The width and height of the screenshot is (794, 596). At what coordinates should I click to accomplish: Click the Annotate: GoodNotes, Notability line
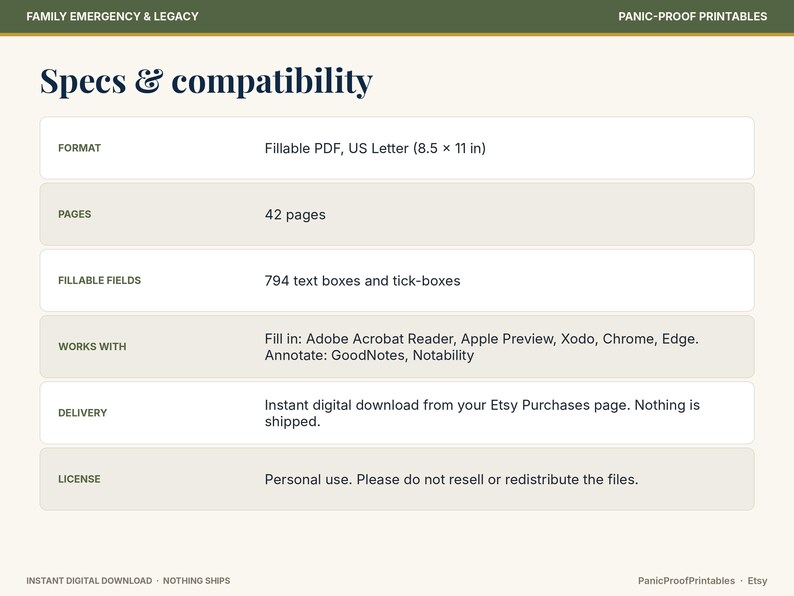(x=369, y=355)
